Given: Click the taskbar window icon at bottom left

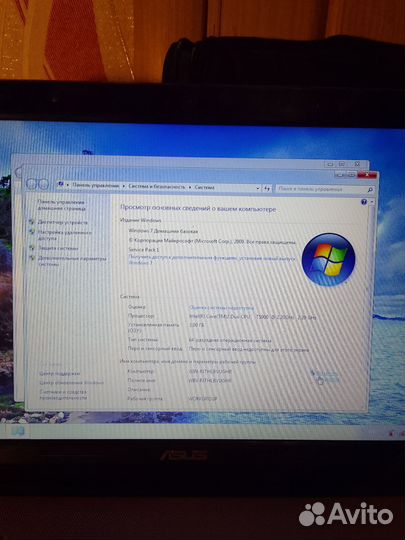Looking at the screenshot, I should [17, 431].
